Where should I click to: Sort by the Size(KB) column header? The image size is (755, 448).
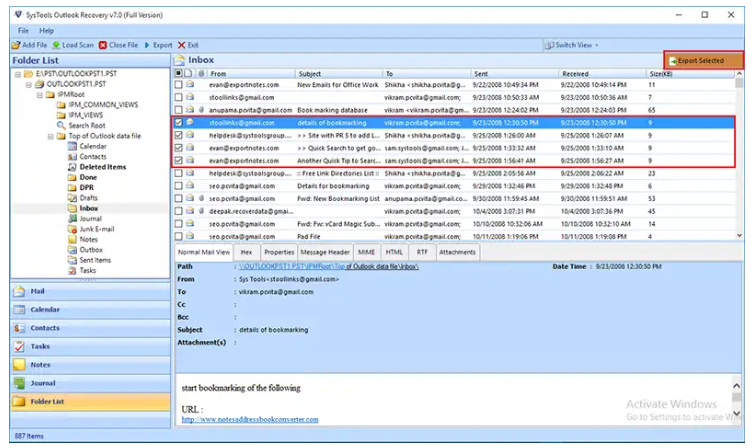point(690,74)
